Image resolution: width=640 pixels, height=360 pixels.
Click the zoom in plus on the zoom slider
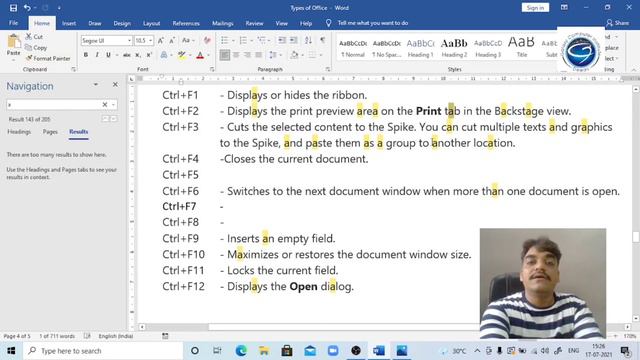[615, 336]
